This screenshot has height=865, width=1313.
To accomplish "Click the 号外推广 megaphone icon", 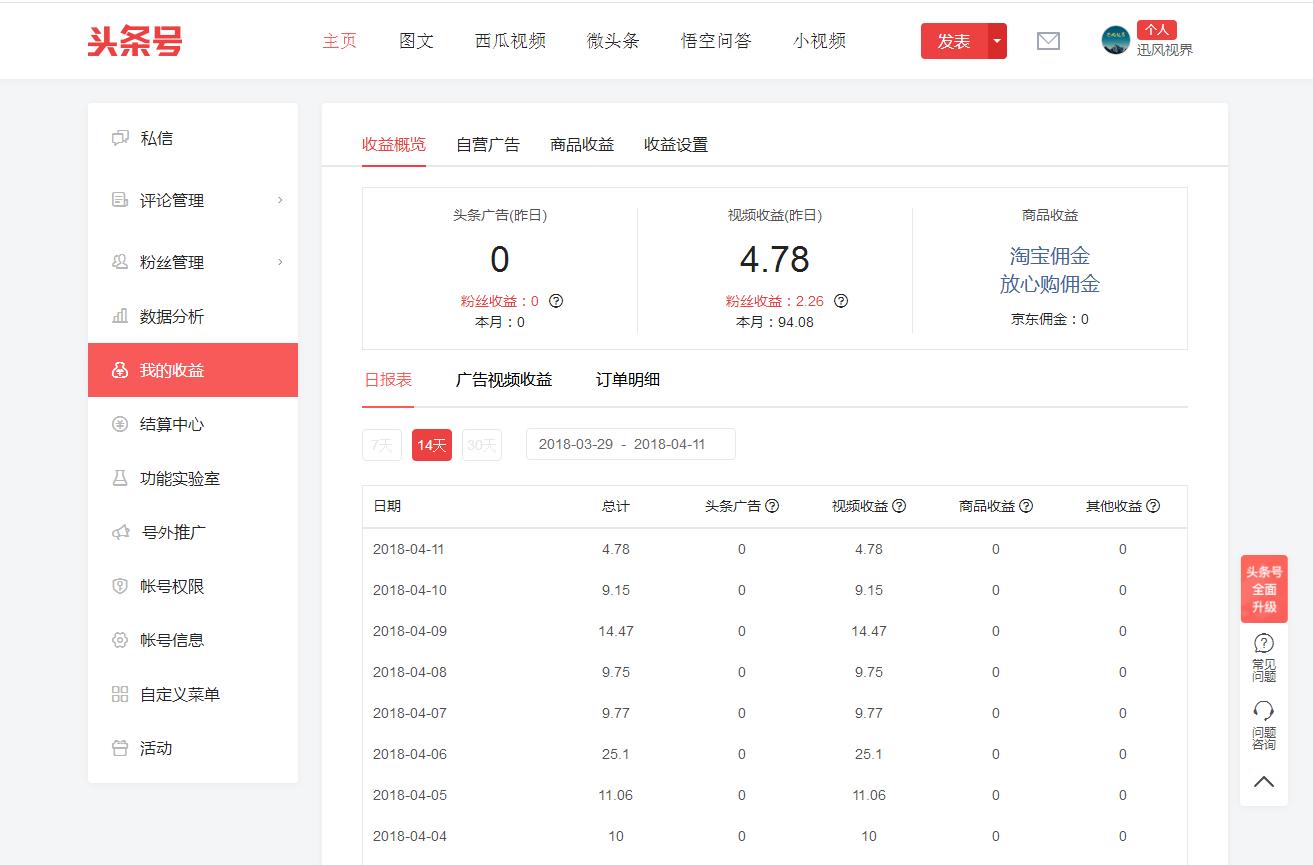I will [x=121, y=532].
